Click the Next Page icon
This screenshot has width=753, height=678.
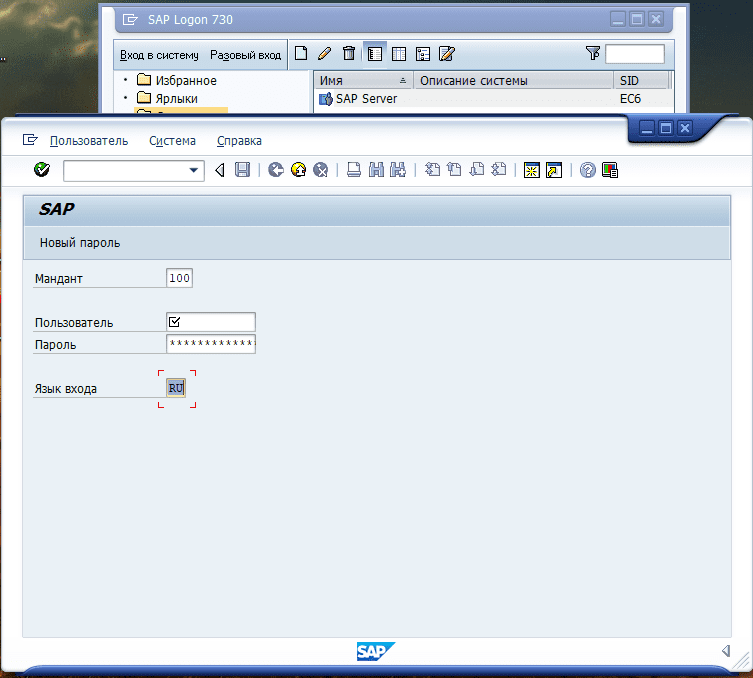click(476, 170)
